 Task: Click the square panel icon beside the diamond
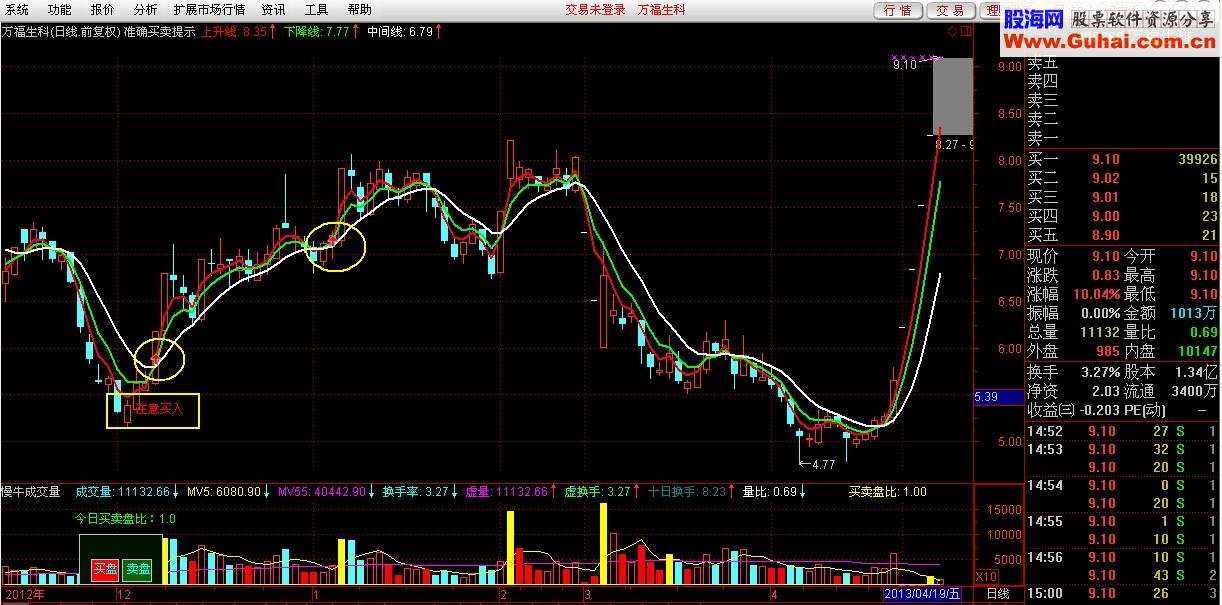click(x=966, y=31)
